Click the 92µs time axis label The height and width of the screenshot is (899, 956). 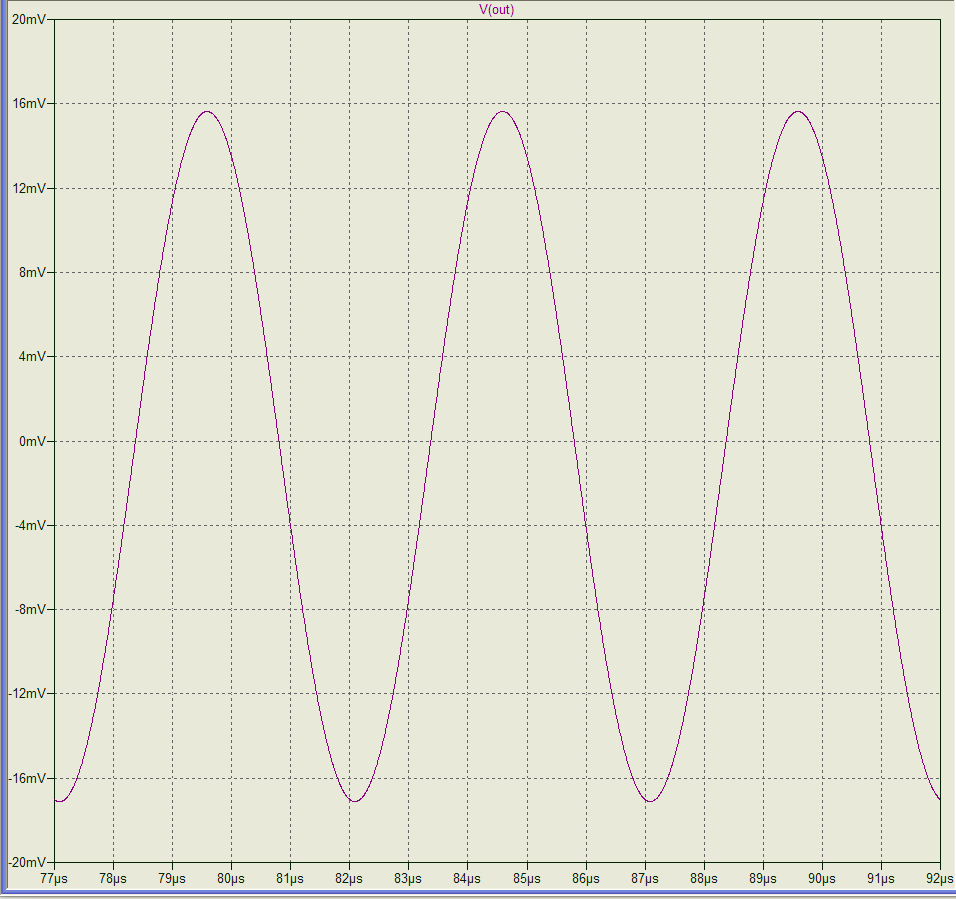pyautogui.click(x=940, y=879)
